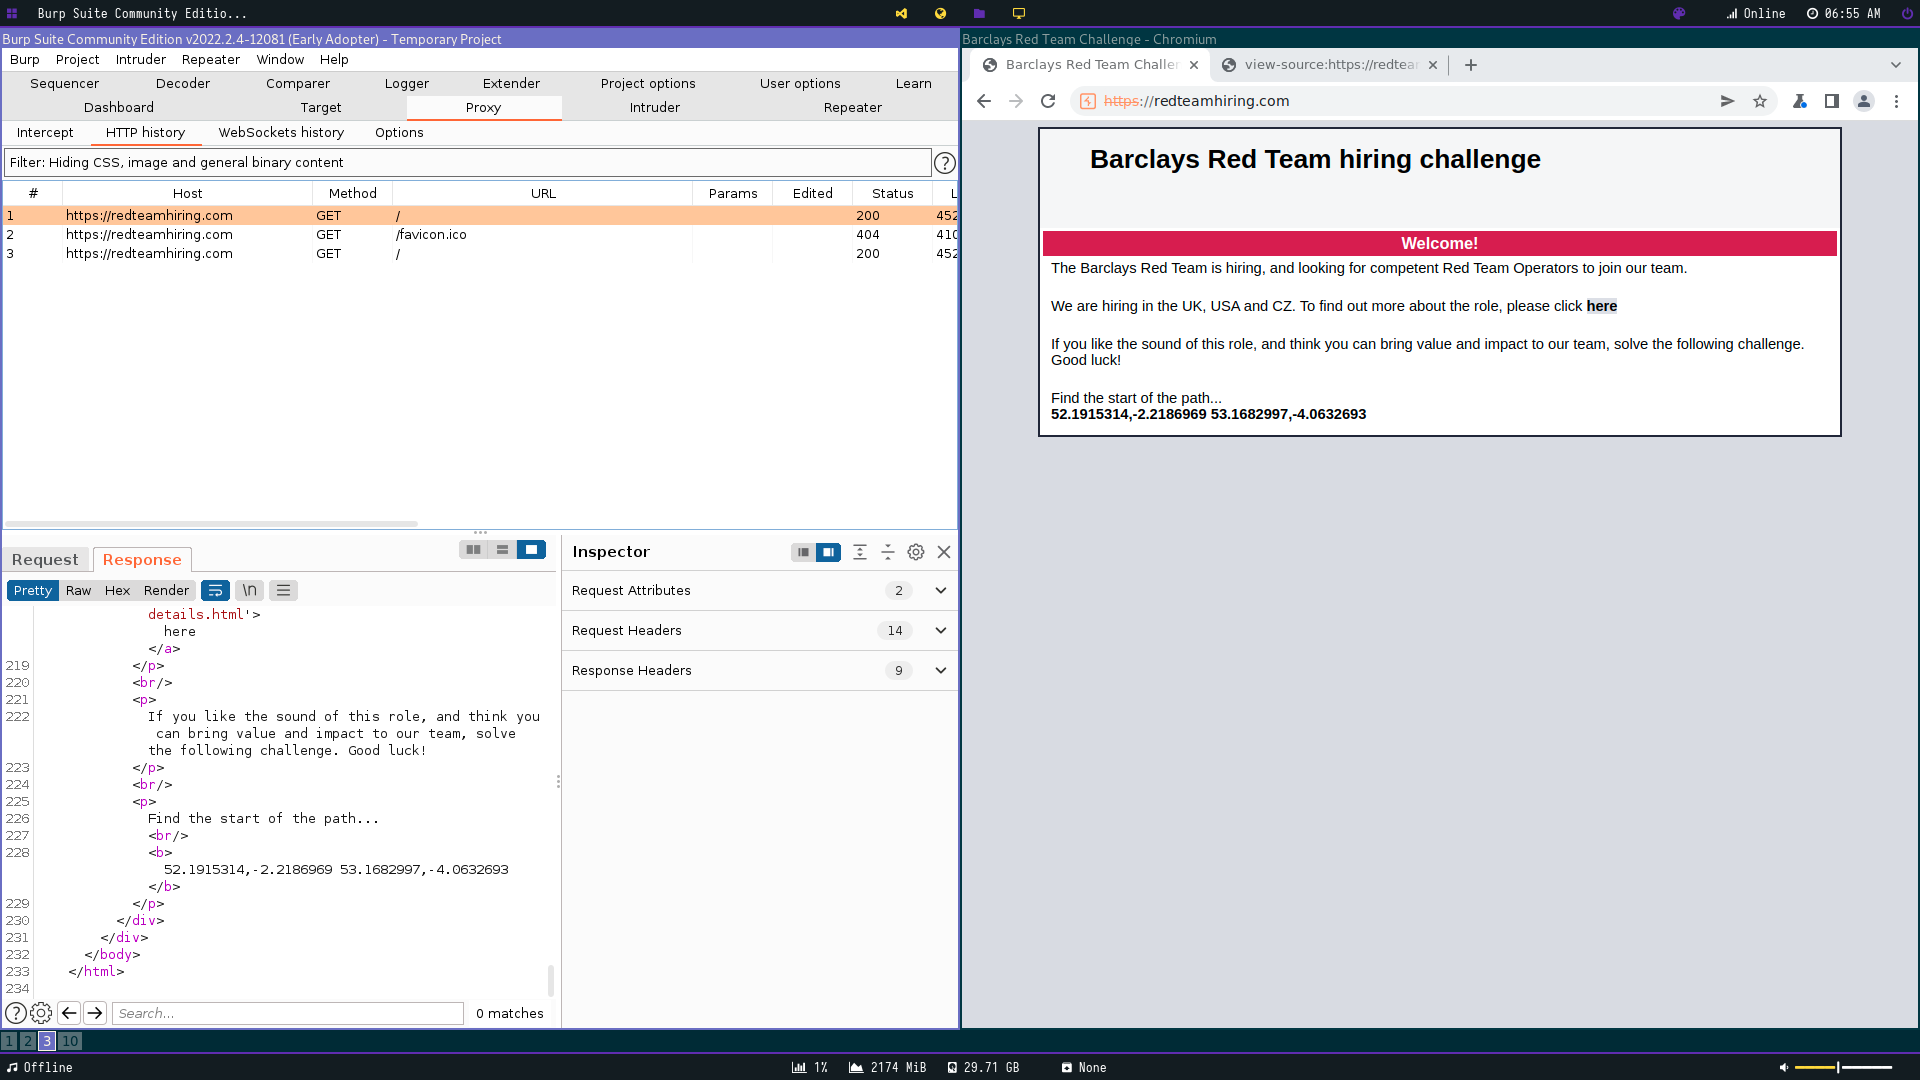Reload the redteamhiring.com page
The width and height of the screenshot is (1920, 1080).
(1048, 101)
